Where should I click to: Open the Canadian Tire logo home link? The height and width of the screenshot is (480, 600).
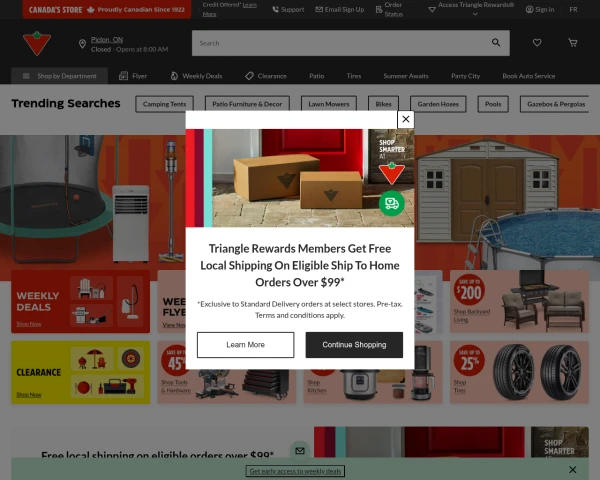click(x=37, y=44)
